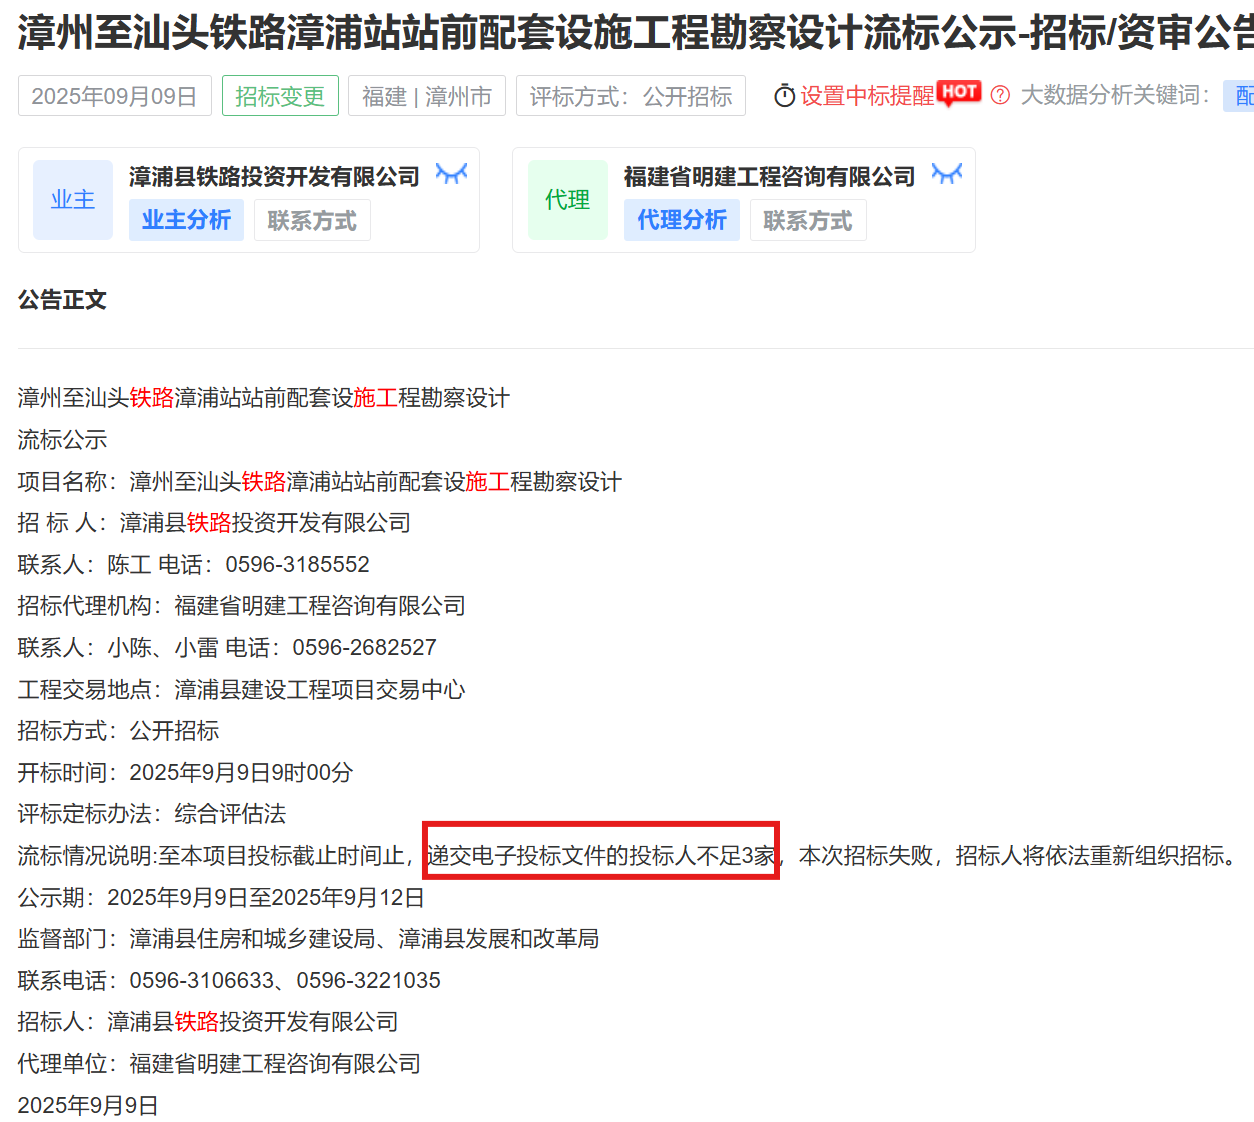Select the green 招标变更 tag
Screen dimensions: 1254x1122
[280, 96]
